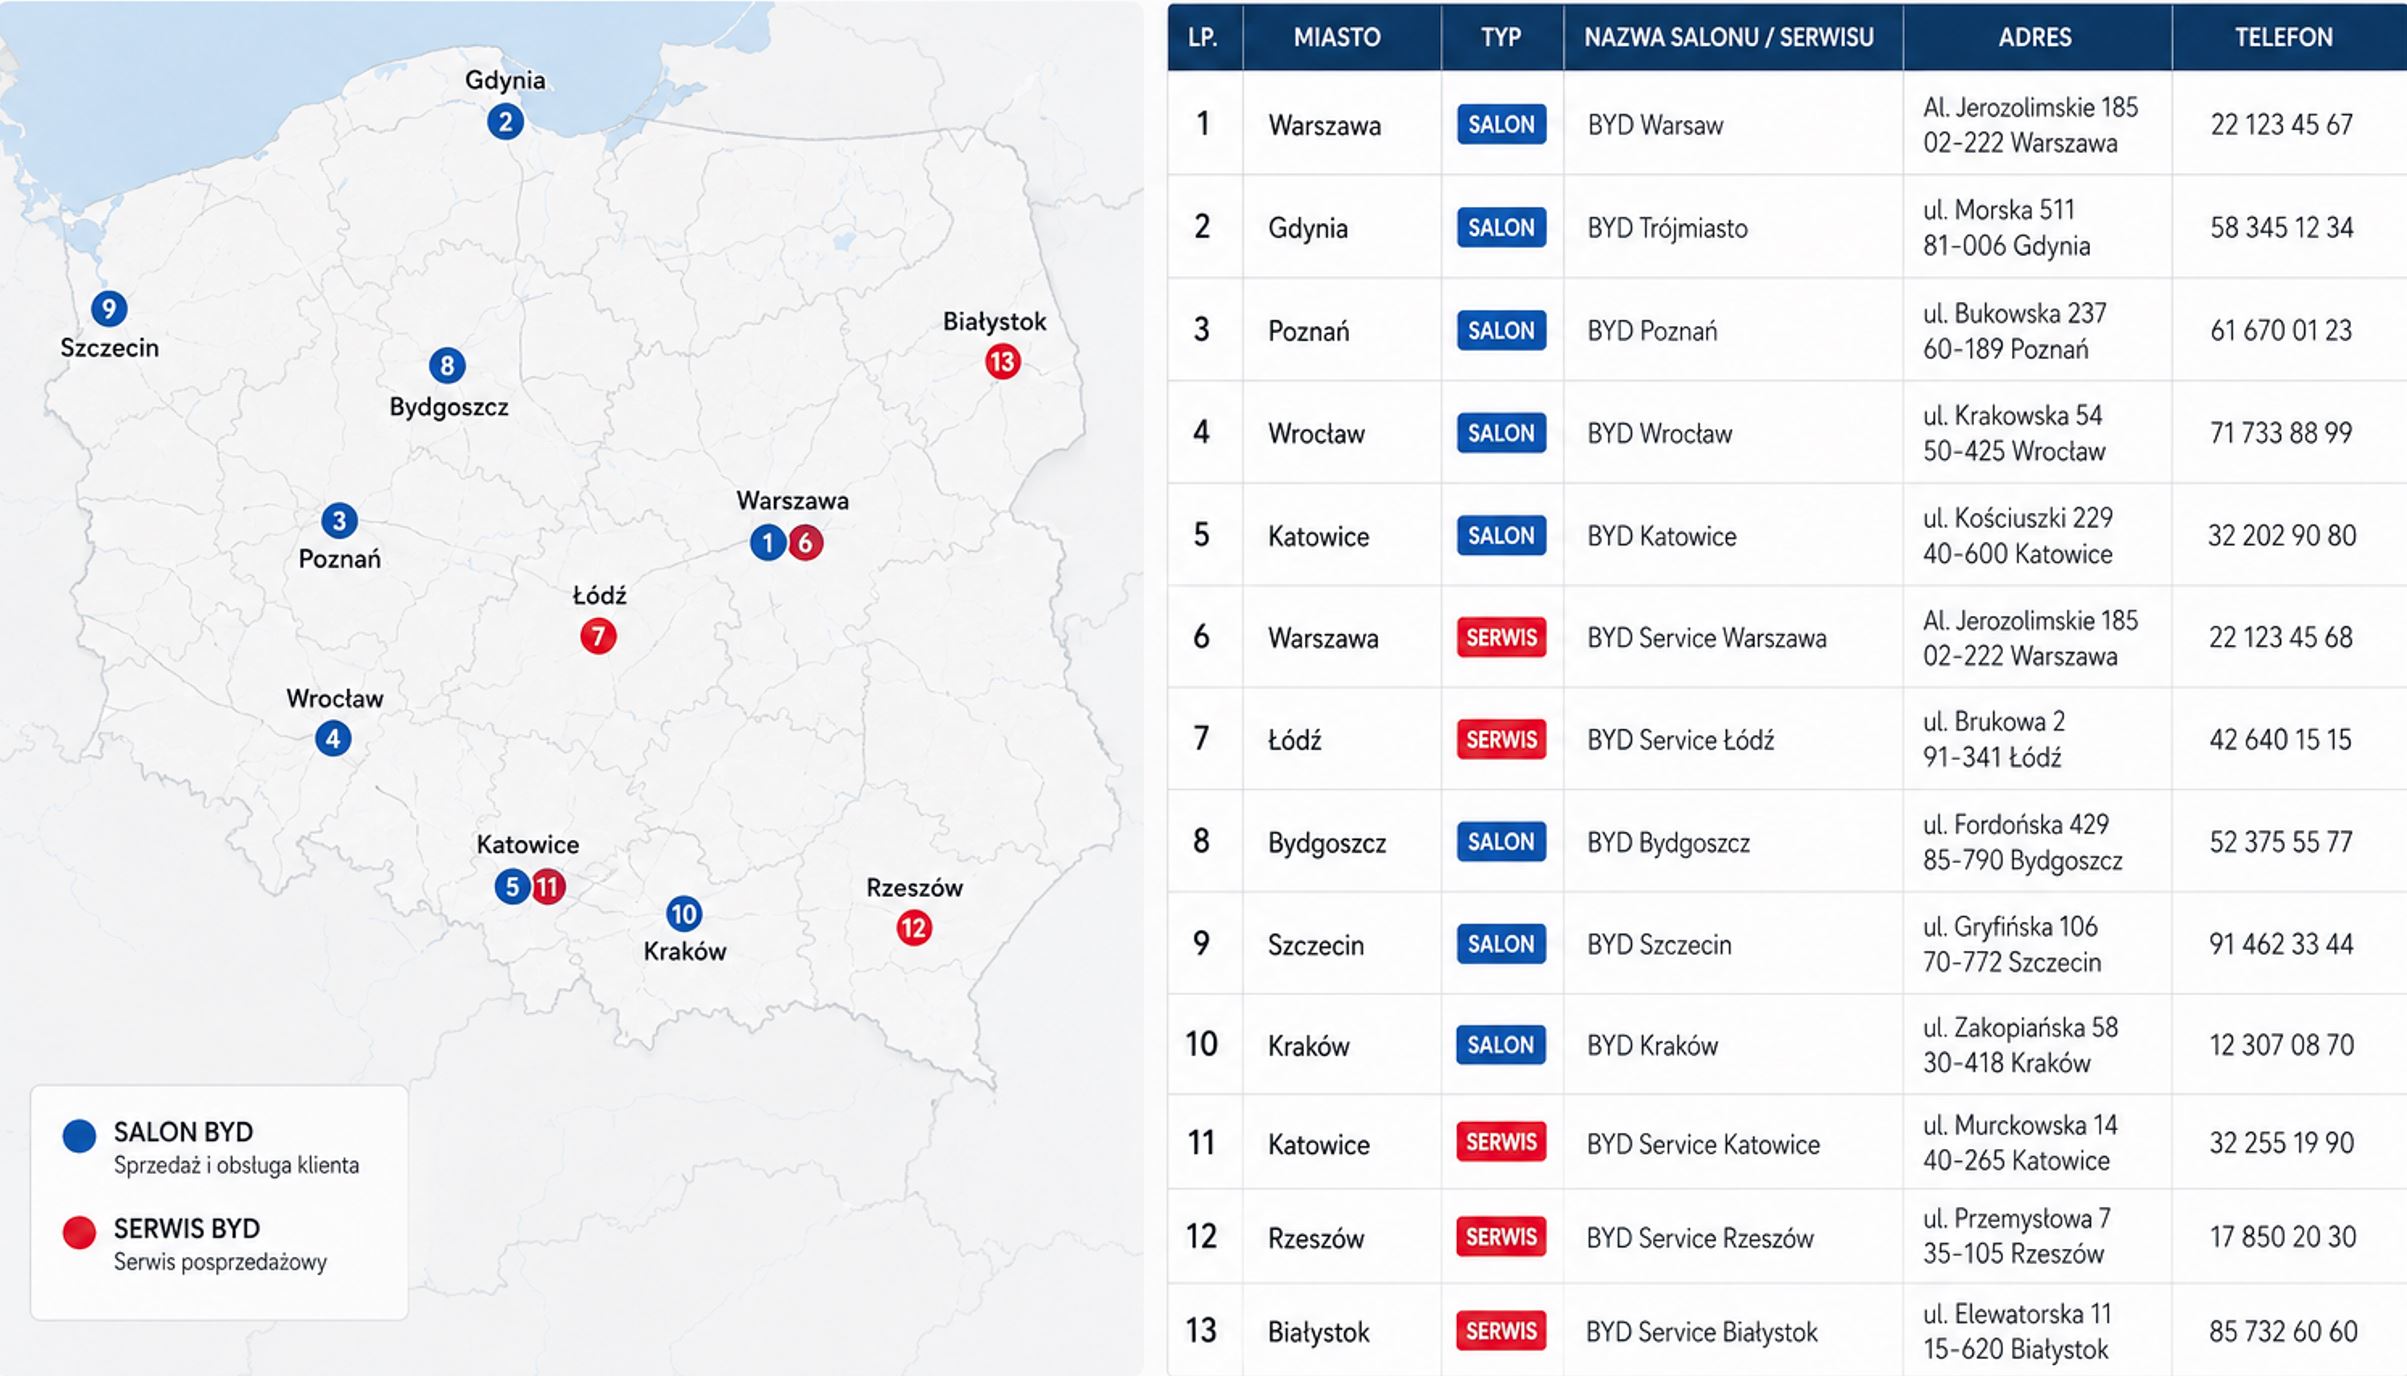Screen dimensions: 2407x1376
Task: Click address ul. Zakopiańska 58 Kraków
Action: 2020,1045
